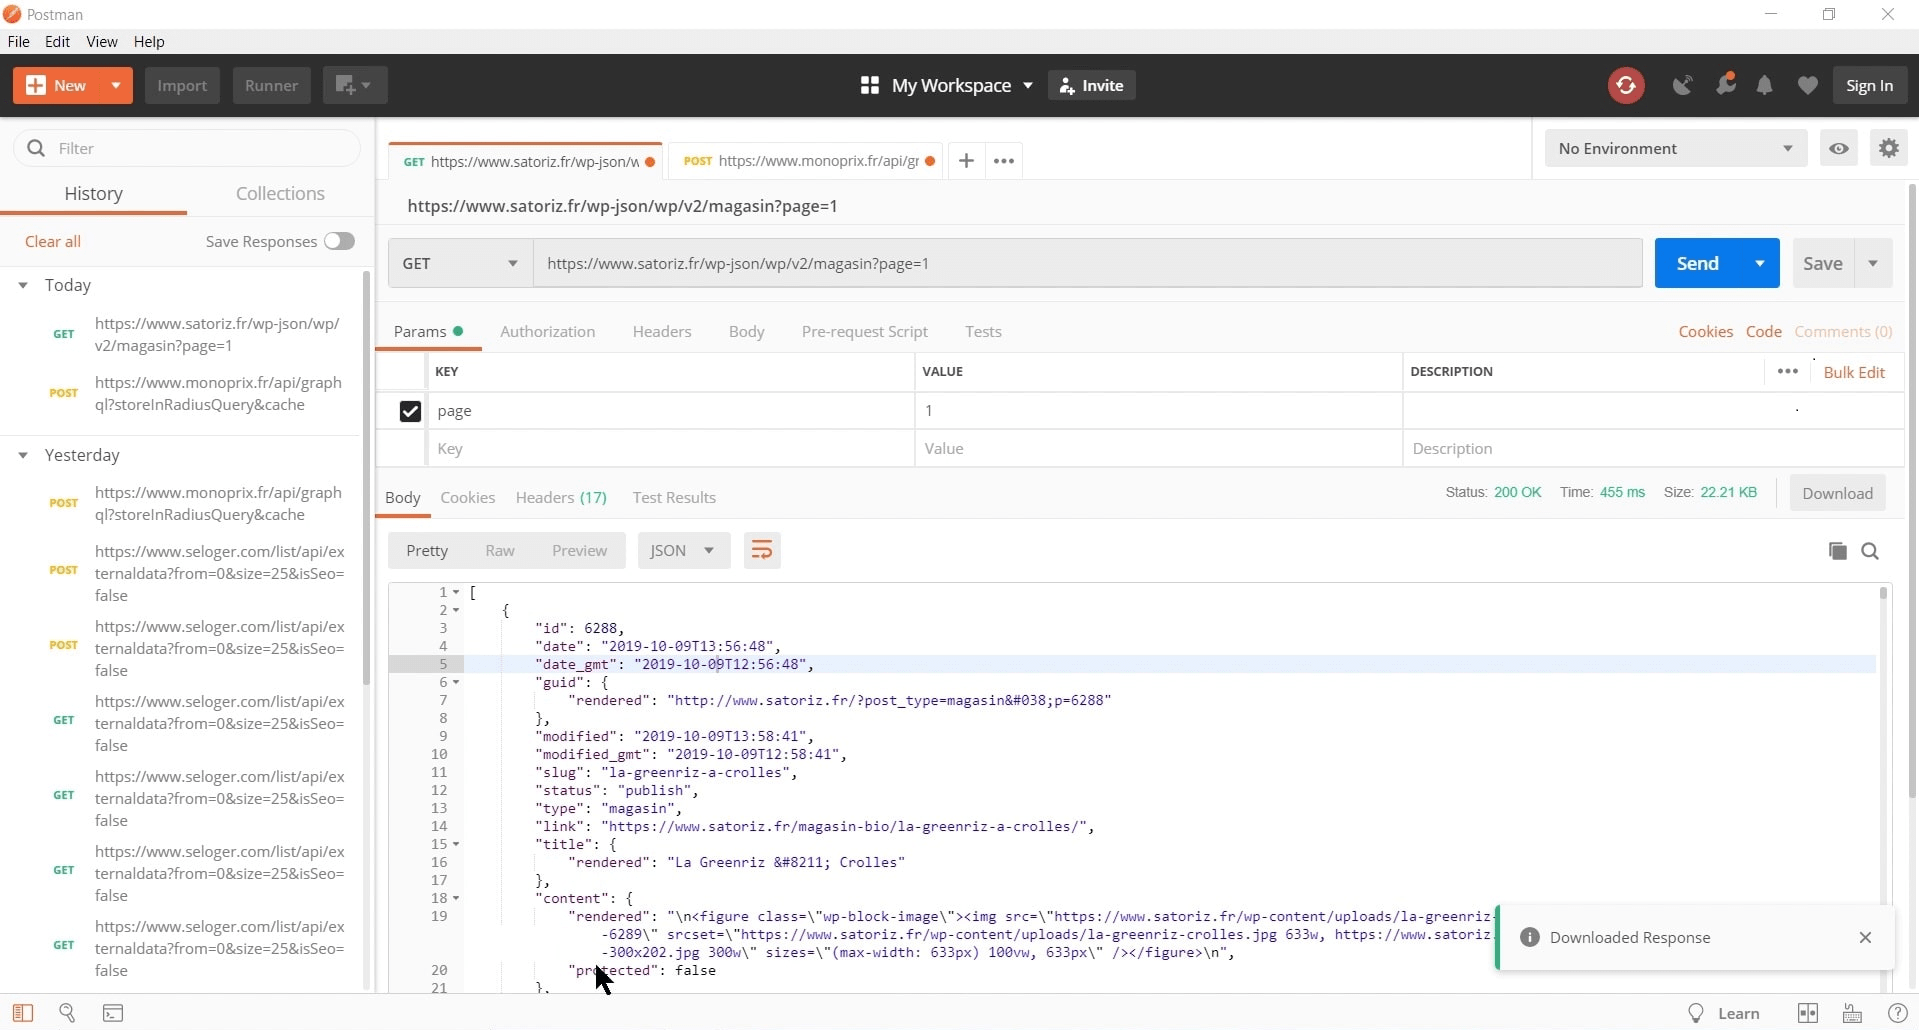The height and width of the screenshot is (1030, 1919).
Task: Toggle sidebar icon in status bar
Action: [x=22, y=1013]
